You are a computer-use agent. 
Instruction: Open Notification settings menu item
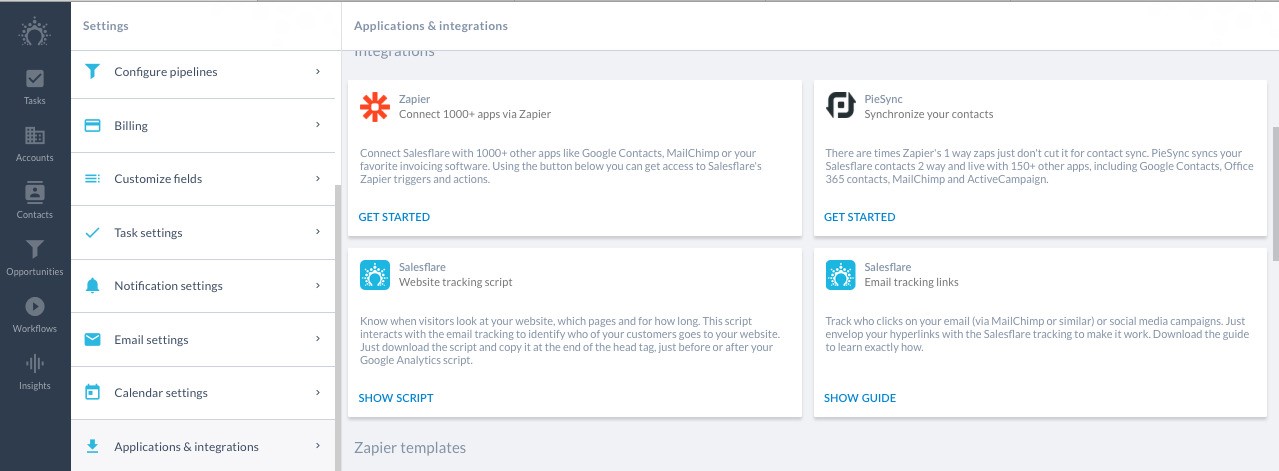point(203,286)
